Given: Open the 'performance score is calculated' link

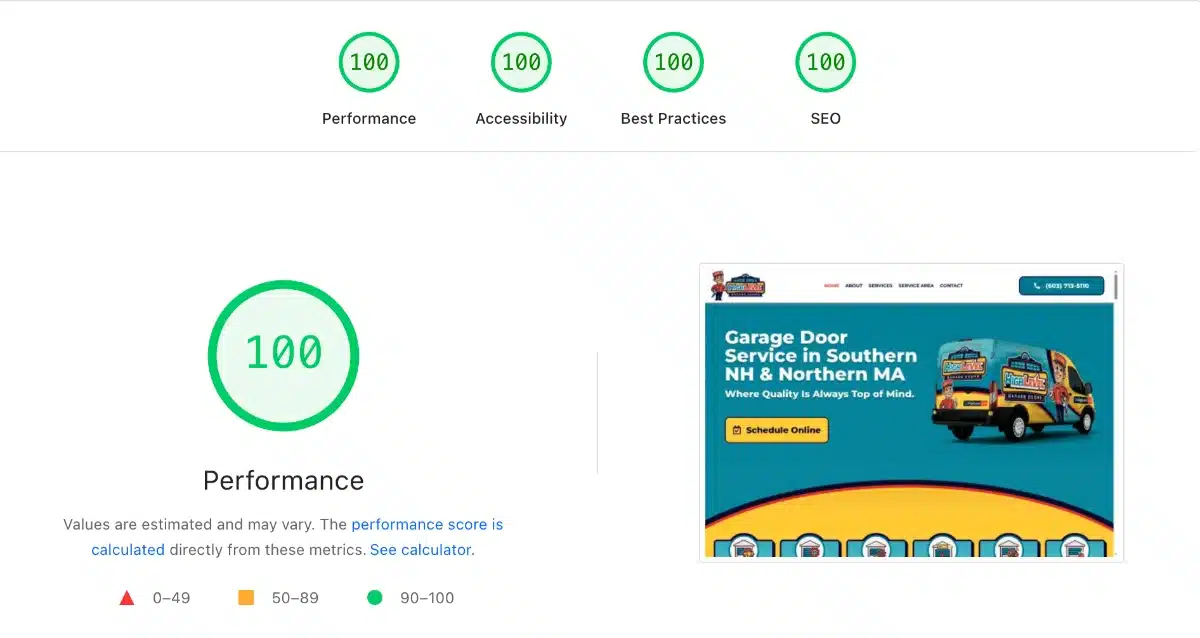Looking at the screenshot, I should coord(427,524).
